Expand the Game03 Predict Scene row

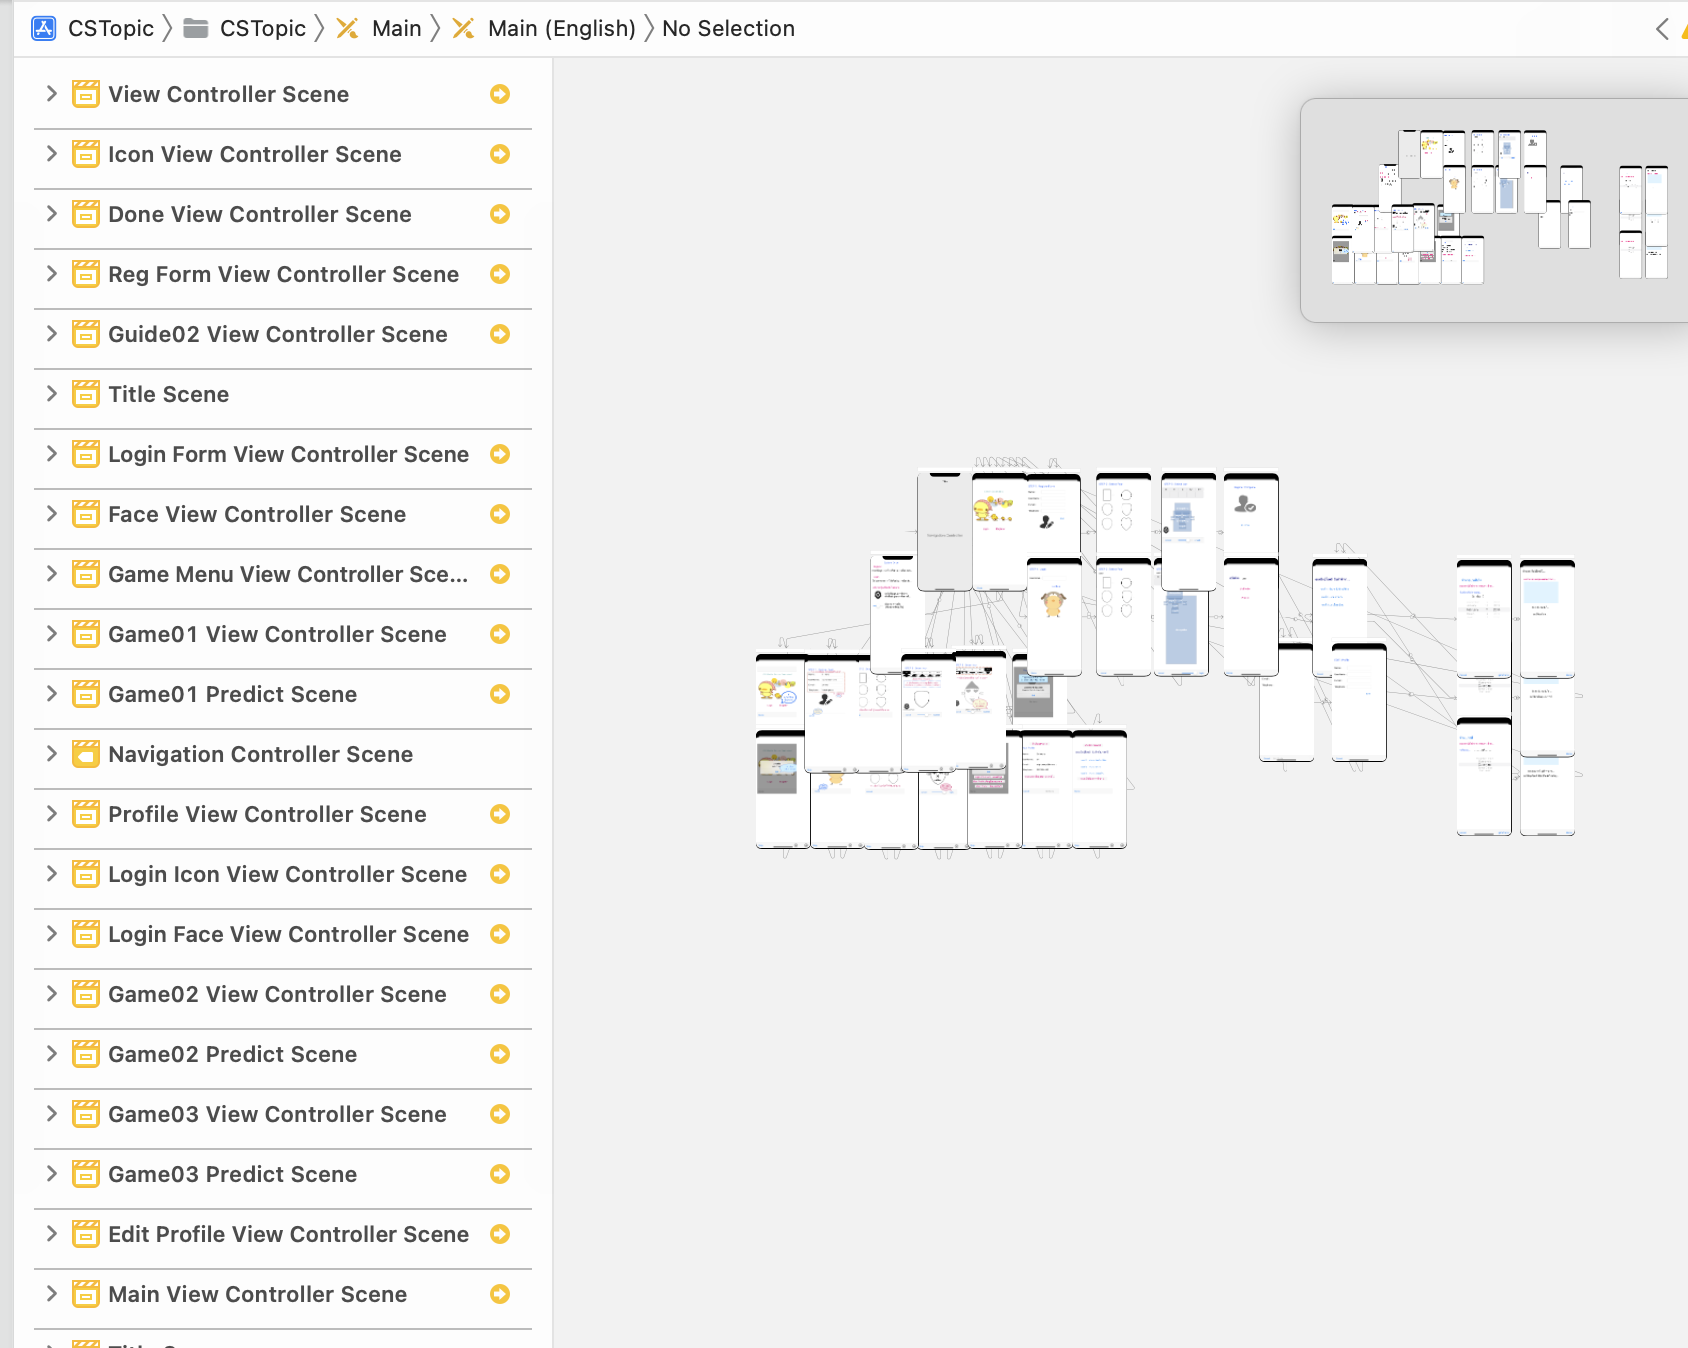coord(52,1174)
